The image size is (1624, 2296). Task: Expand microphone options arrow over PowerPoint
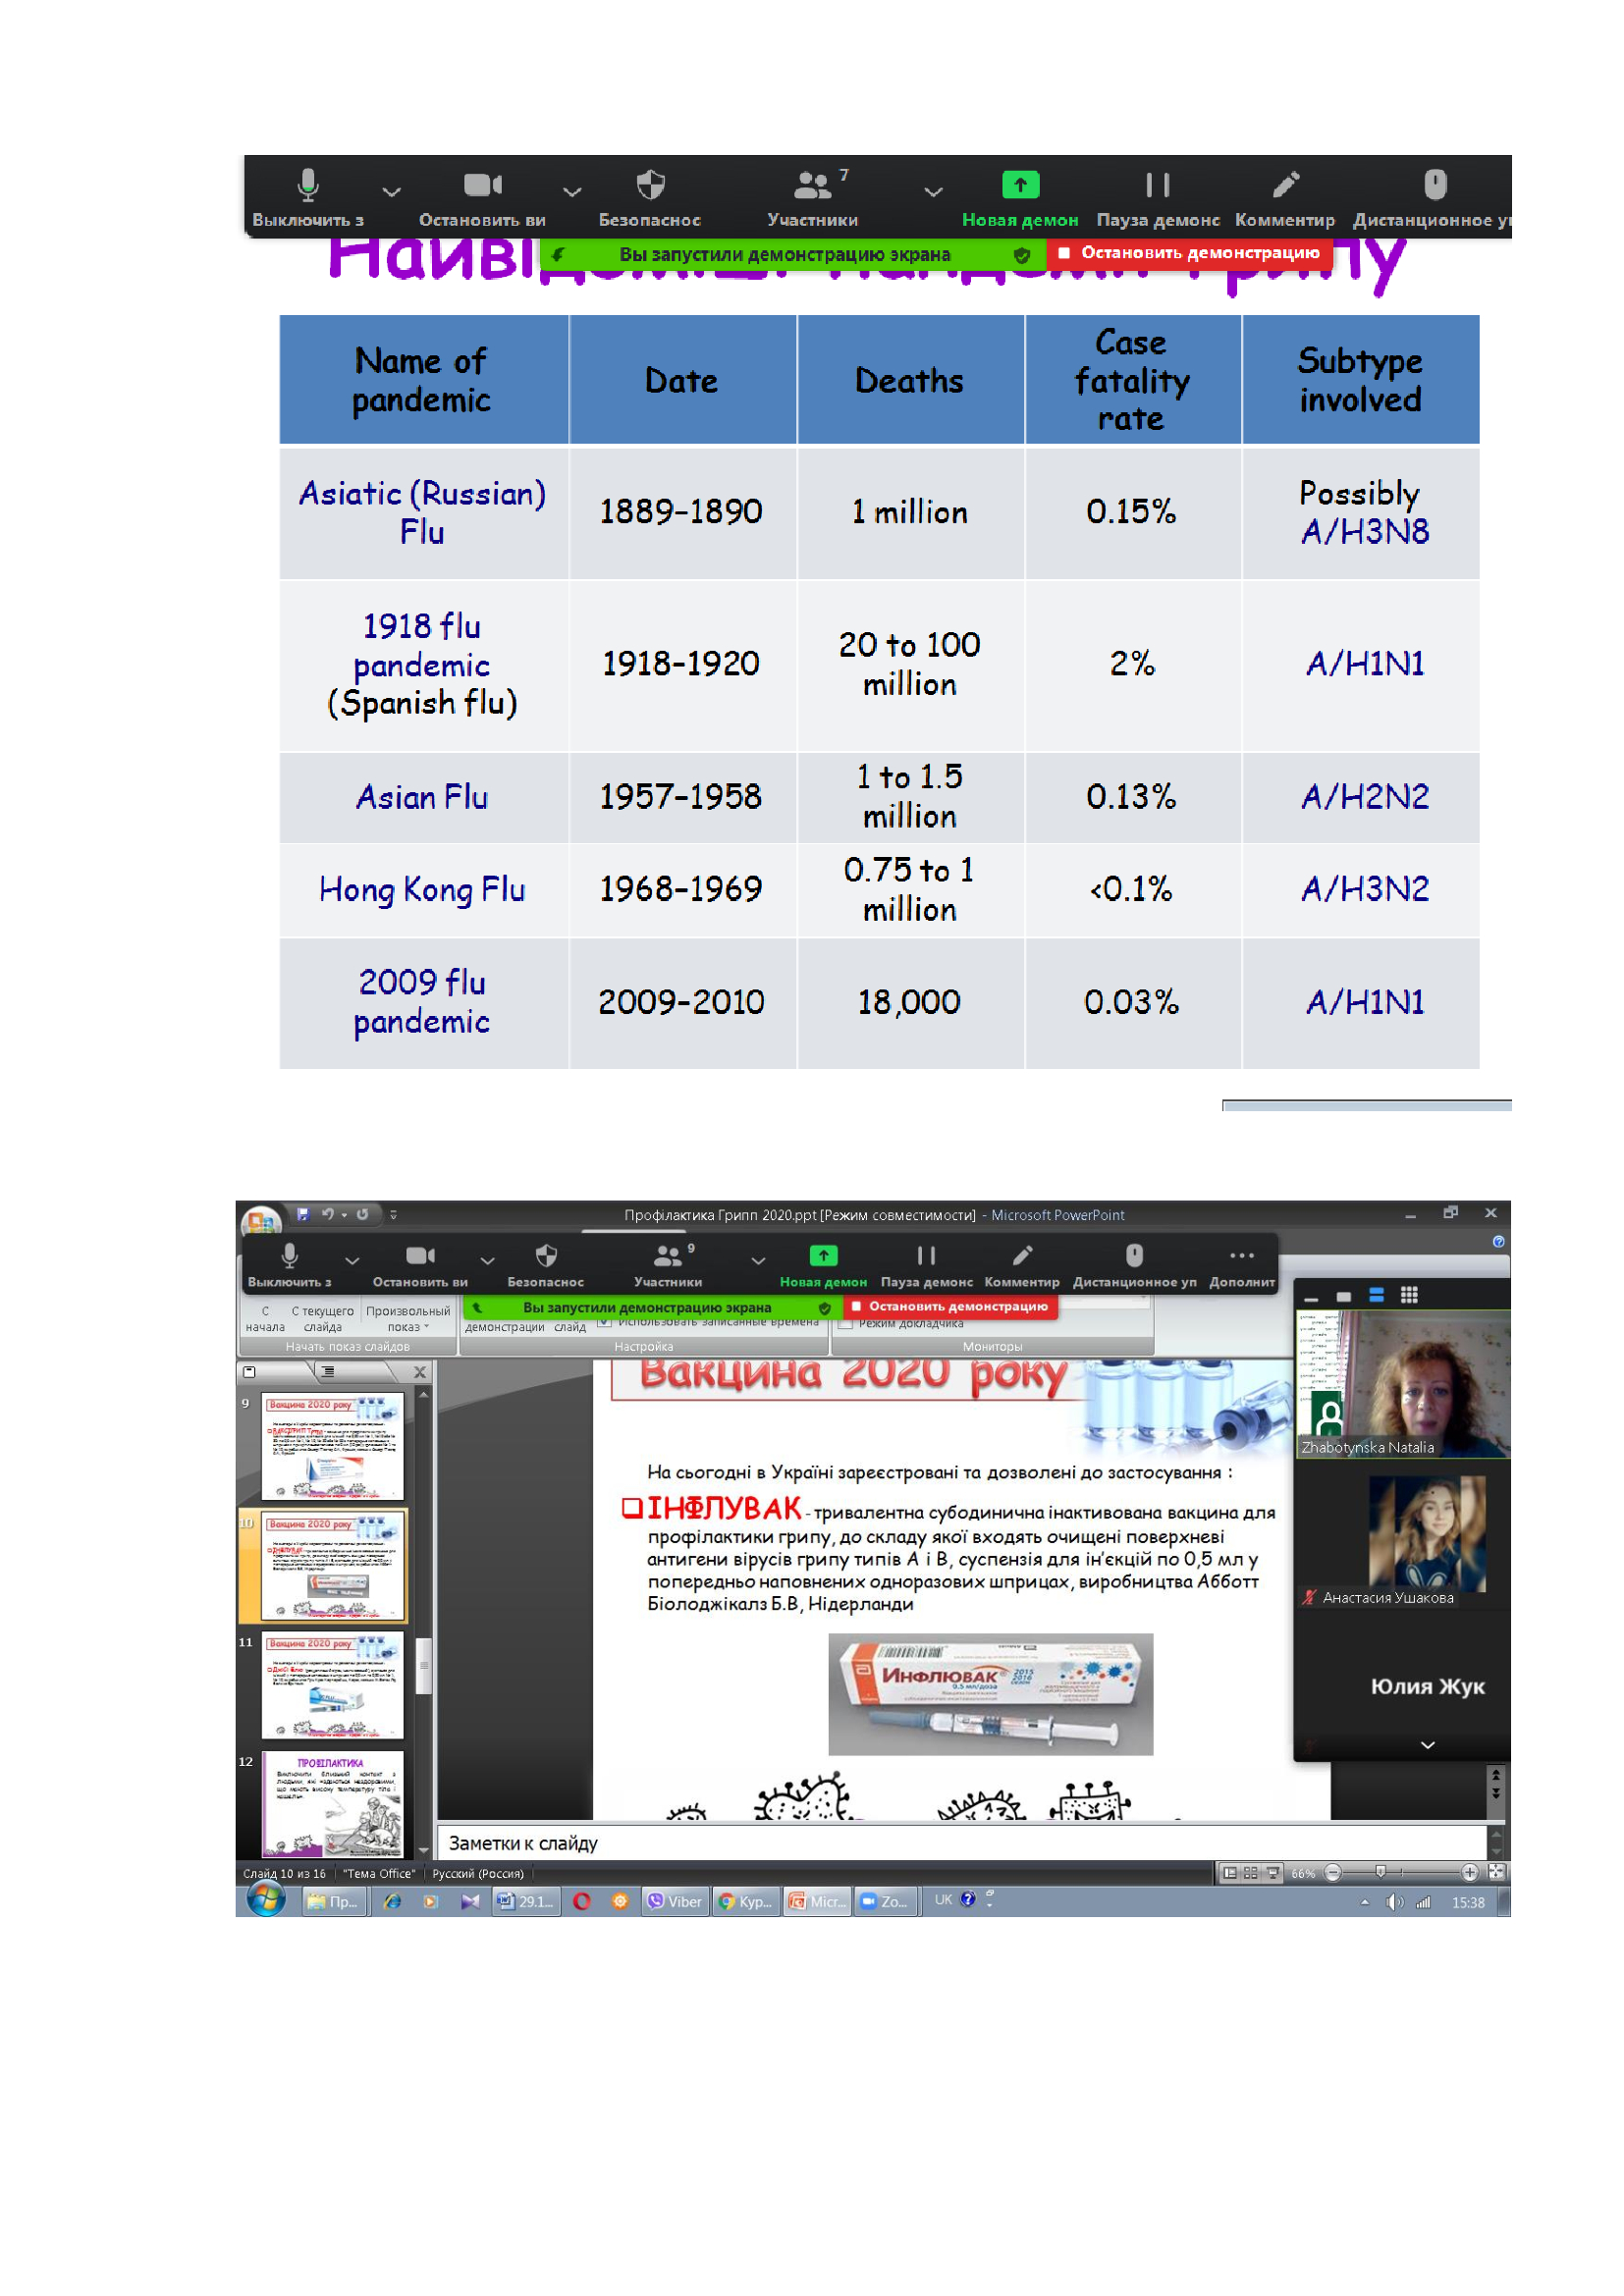352,1262
